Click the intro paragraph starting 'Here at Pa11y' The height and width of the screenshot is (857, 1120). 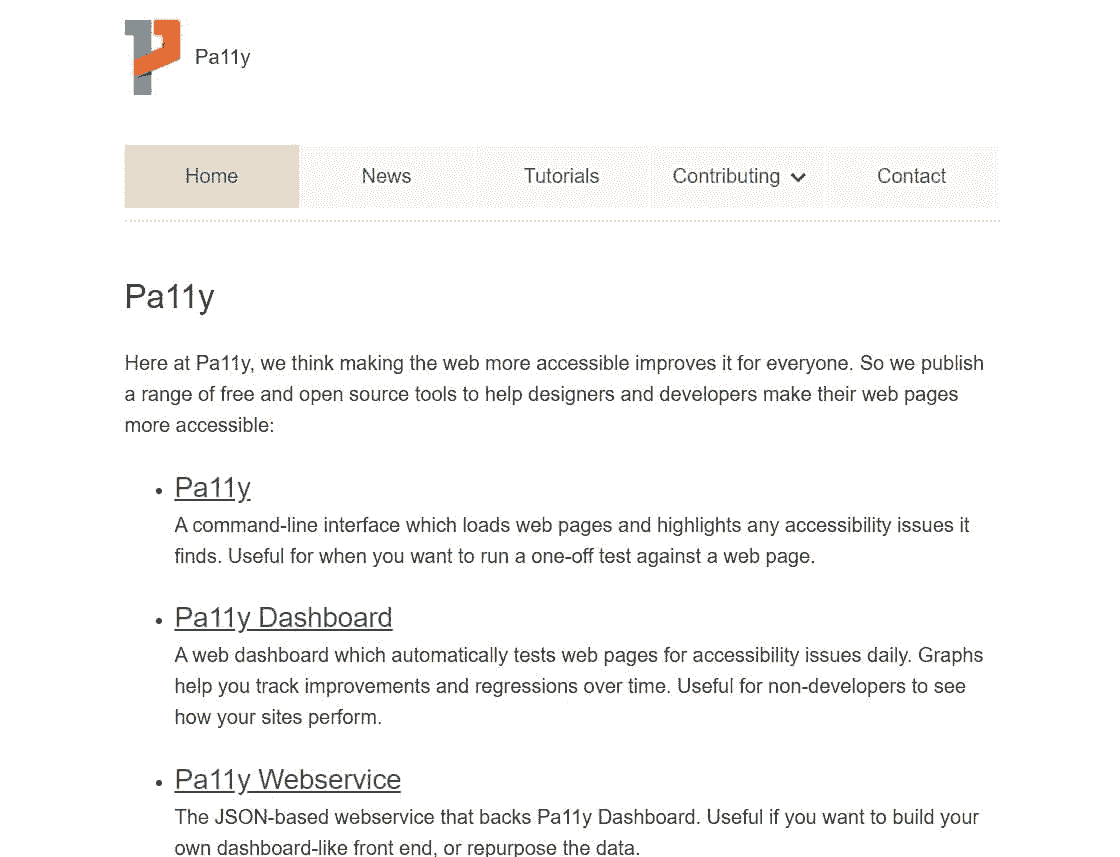[x=554, y=394]
